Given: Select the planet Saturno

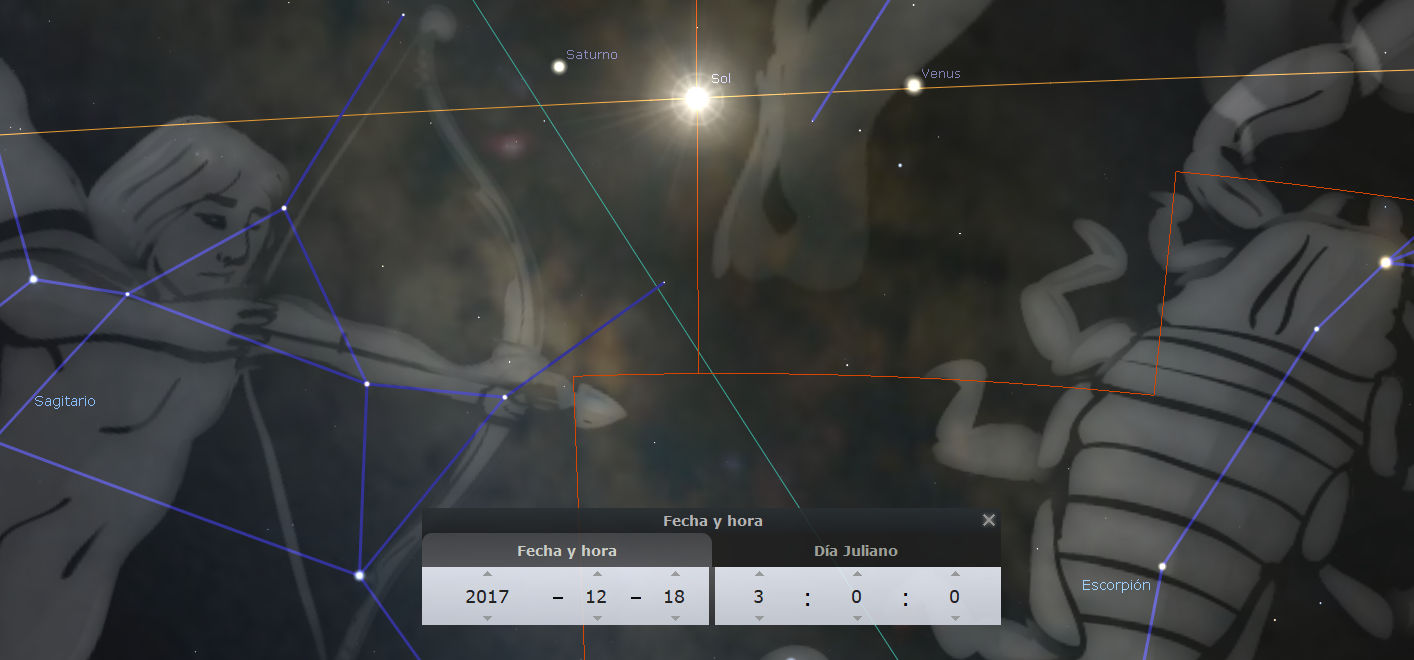Looking at the screenshot, I should coord(559,66).
